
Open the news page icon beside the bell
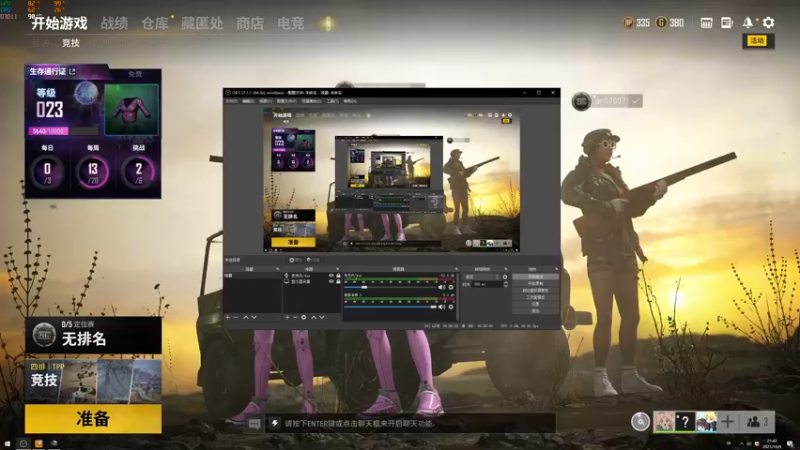point(727,22)
